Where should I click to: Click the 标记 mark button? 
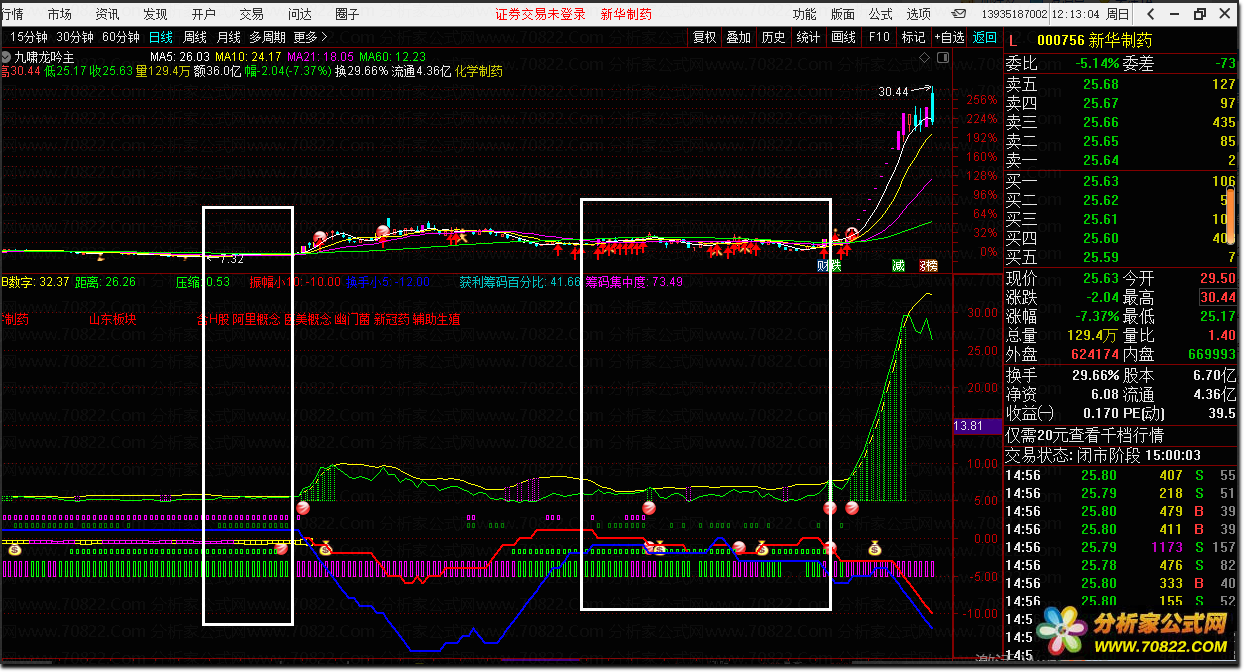point(913,37)
